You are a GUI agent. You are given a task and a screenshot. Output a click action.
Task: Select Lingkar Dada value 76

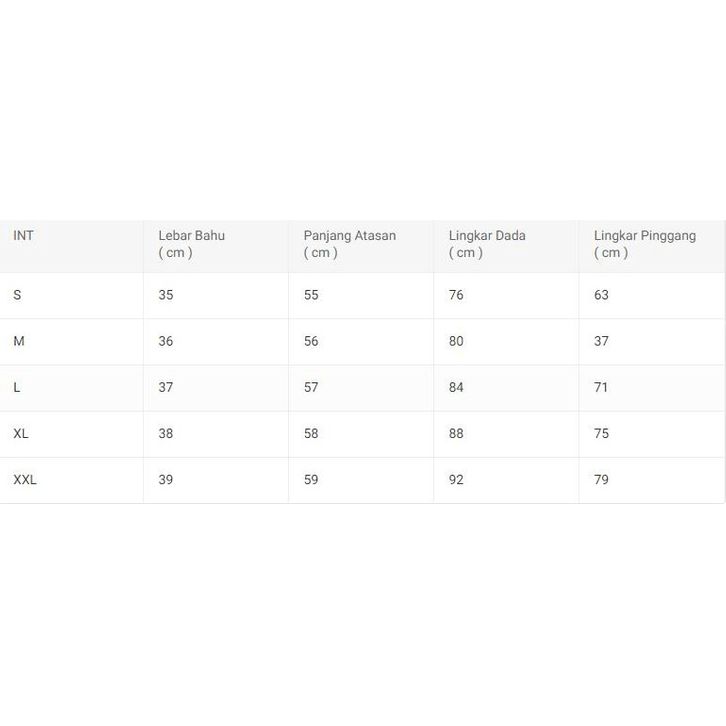pyautogui.click(x=456, y=295)
